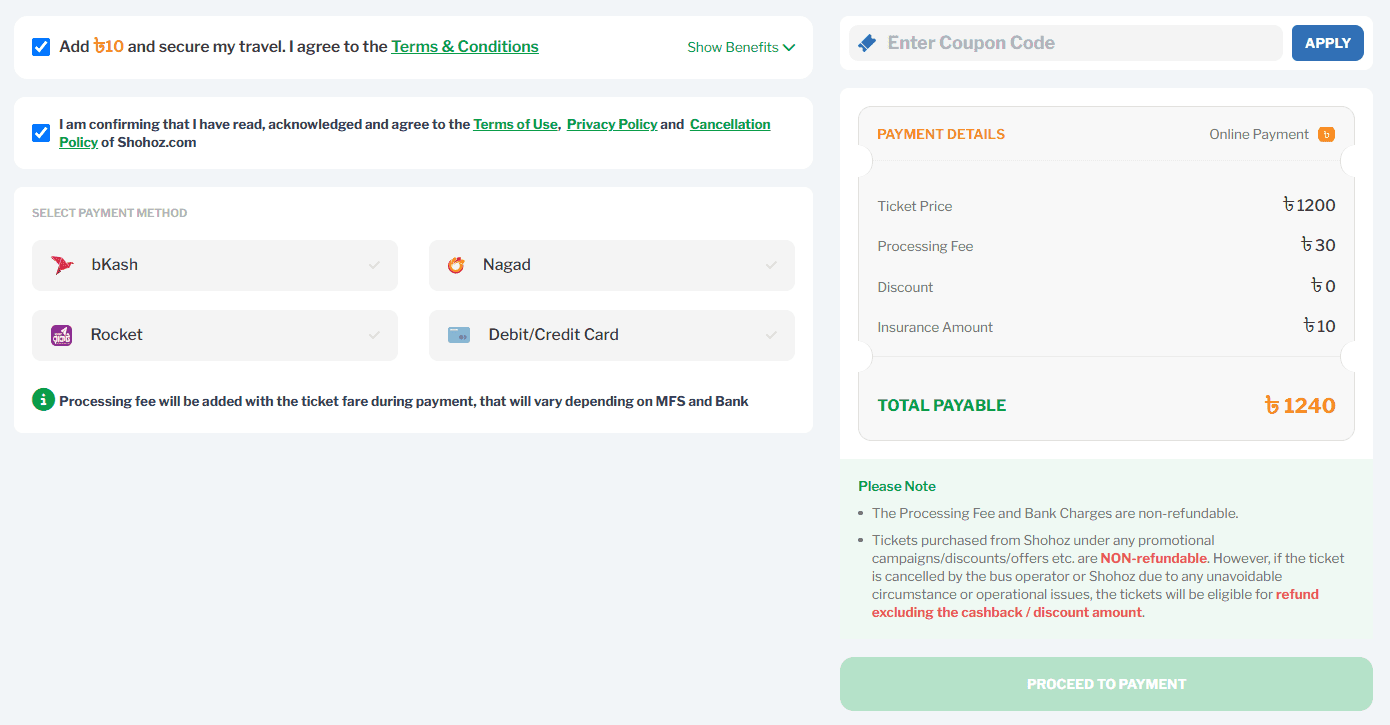The width and height of the screenshot is (1390, 725).
Task: Click the Rocket purple logo icon
Action: tap(62, 335)
